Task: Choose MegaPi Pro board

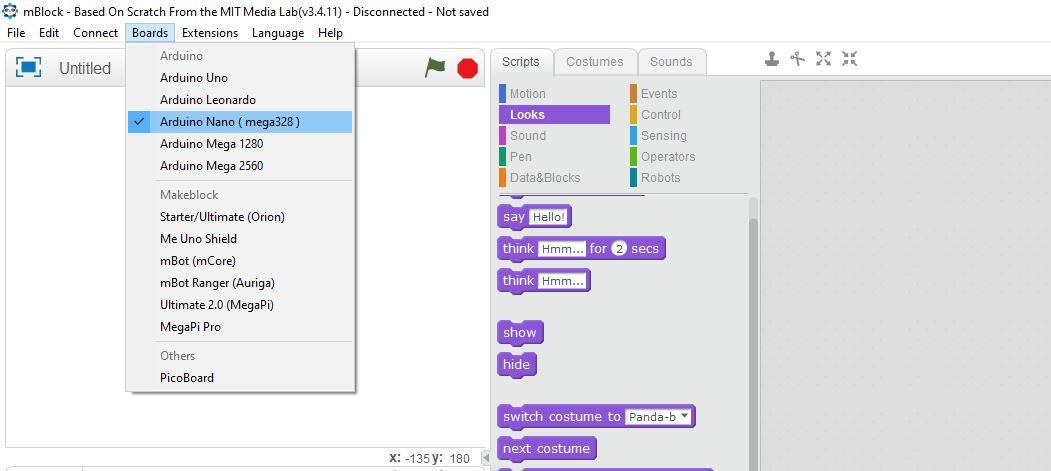Action: coord(240,327)
